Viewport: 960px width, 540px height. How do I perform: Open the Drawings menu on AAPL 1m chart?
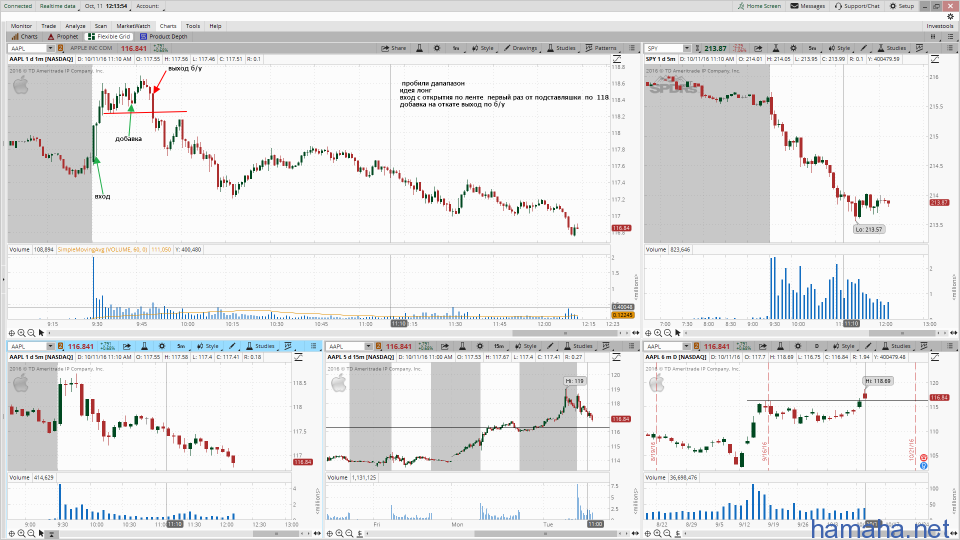pos(520,48)
